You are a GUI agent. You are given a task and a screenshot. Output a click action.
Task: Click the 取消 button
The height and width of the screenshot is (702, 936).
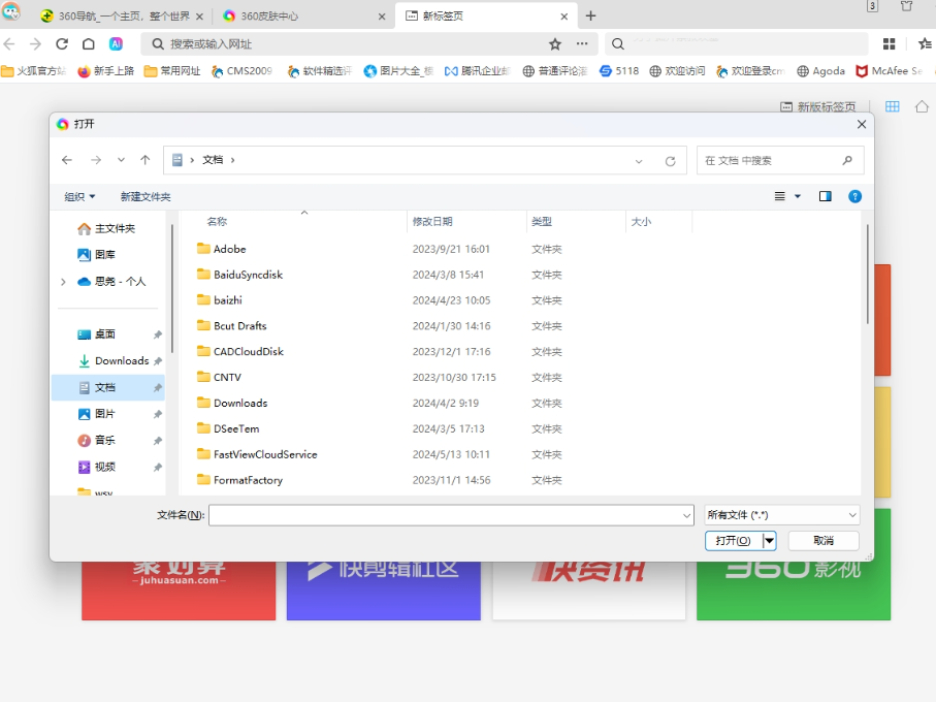click(823, 541)
